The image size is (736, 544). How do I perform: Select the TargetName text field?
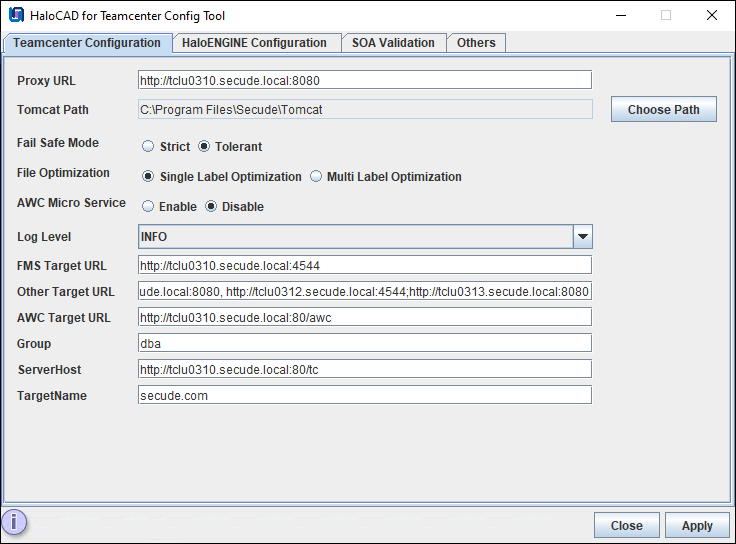tap(365, 395)
